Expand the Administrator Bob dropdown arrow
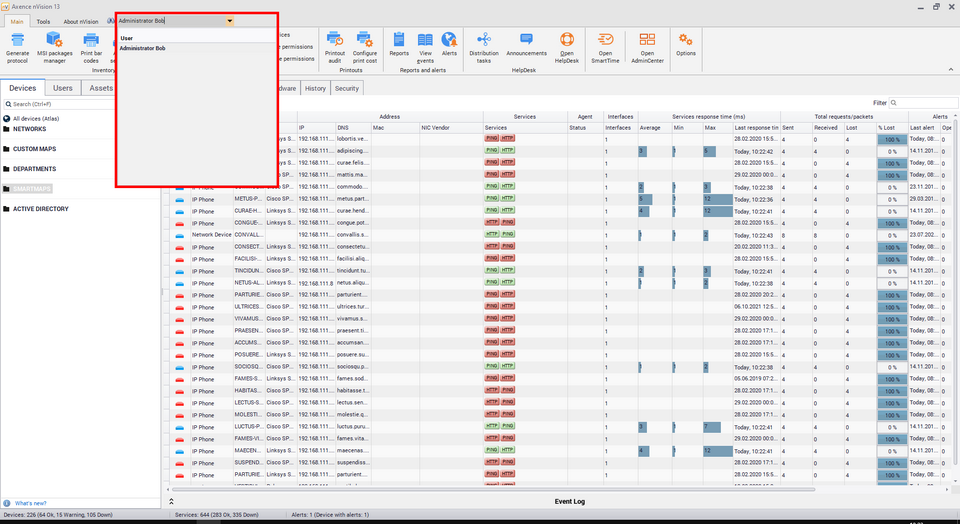 [230, 20]
